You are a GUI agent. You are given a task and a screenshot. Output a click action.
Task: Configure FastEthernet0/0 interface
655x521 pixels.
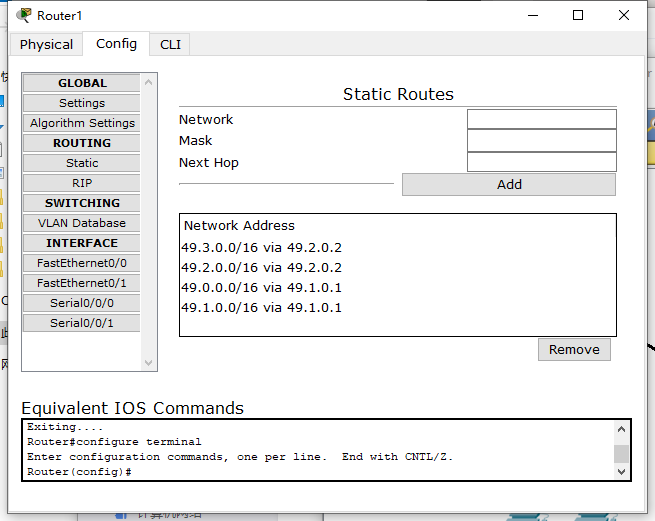tap(82, 263)
